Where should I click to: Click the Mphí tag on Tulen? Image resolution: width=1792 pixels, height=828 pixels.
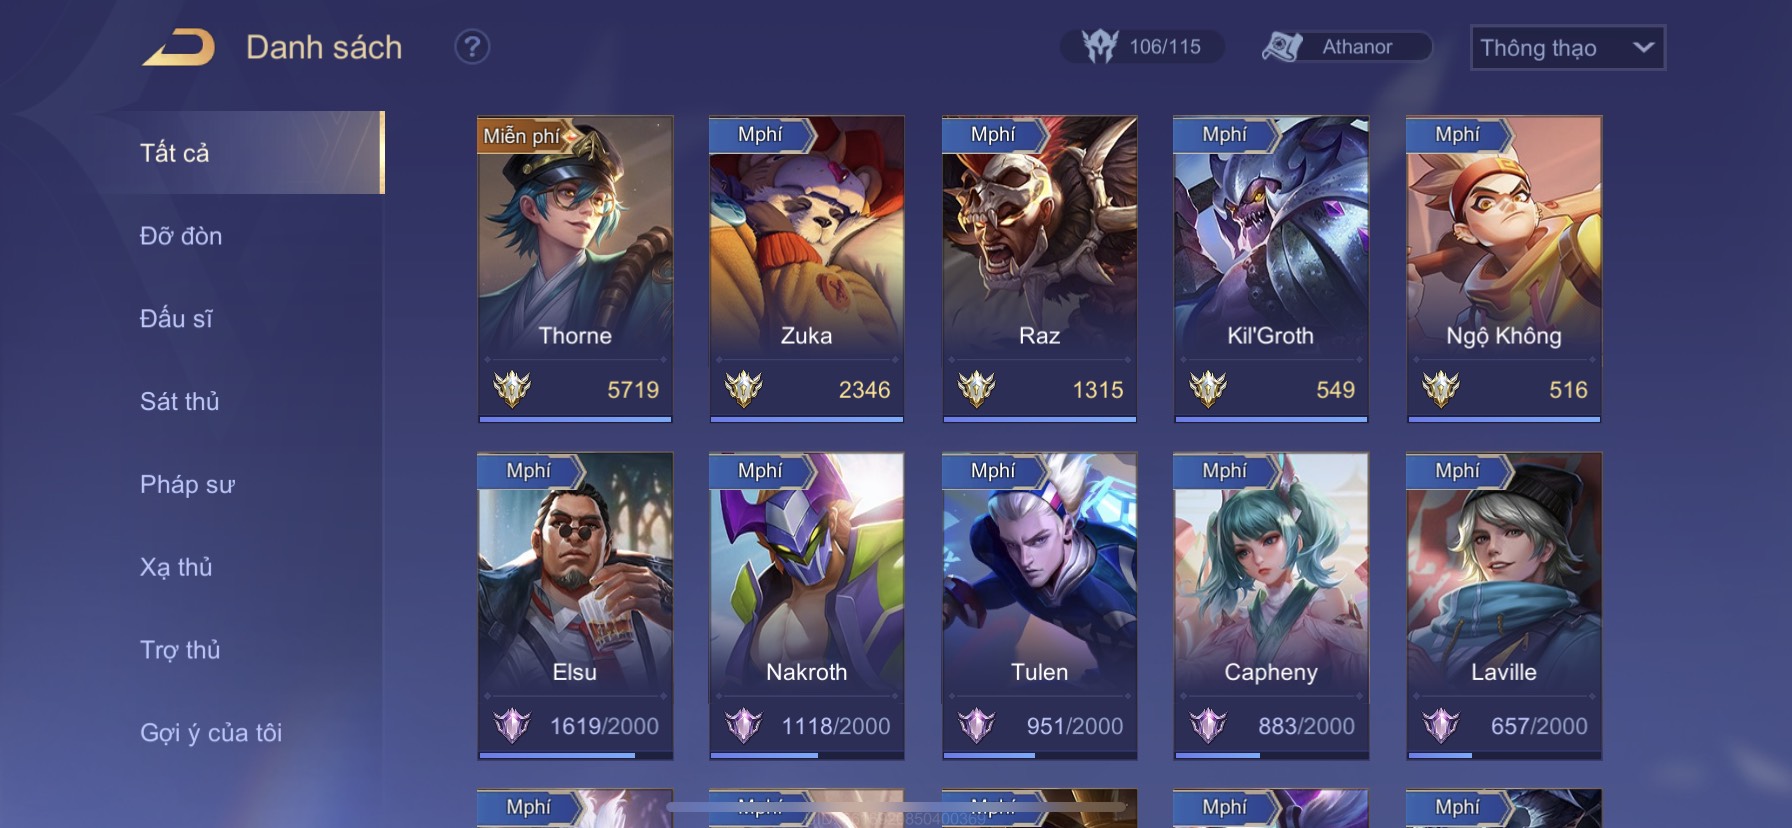coord(993,470)
